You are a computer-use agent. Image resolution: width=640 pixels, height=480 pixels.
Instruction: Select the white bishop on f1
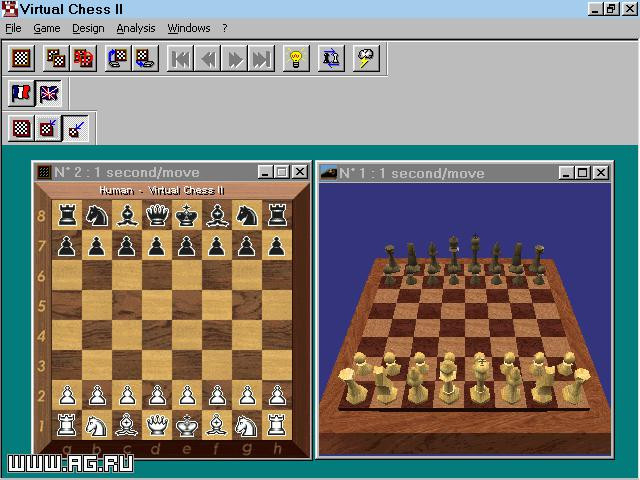coord(217,425)
